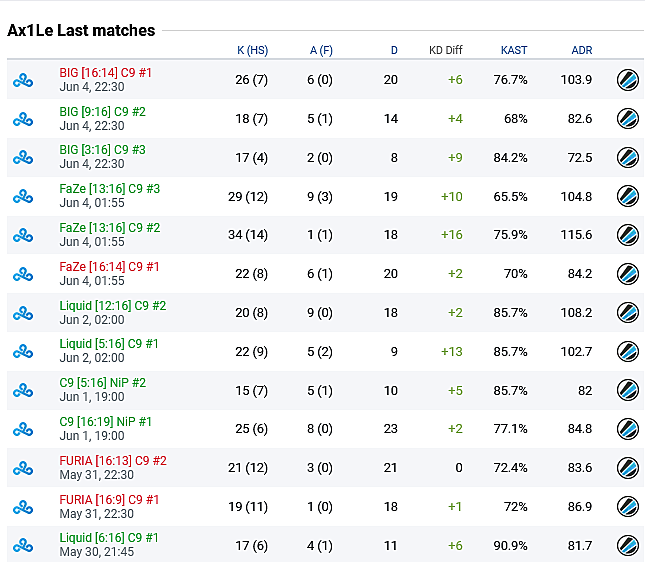Click the striped event icon in the FaZe [13:16] C9 #2 row

click(x=627, y=235)
